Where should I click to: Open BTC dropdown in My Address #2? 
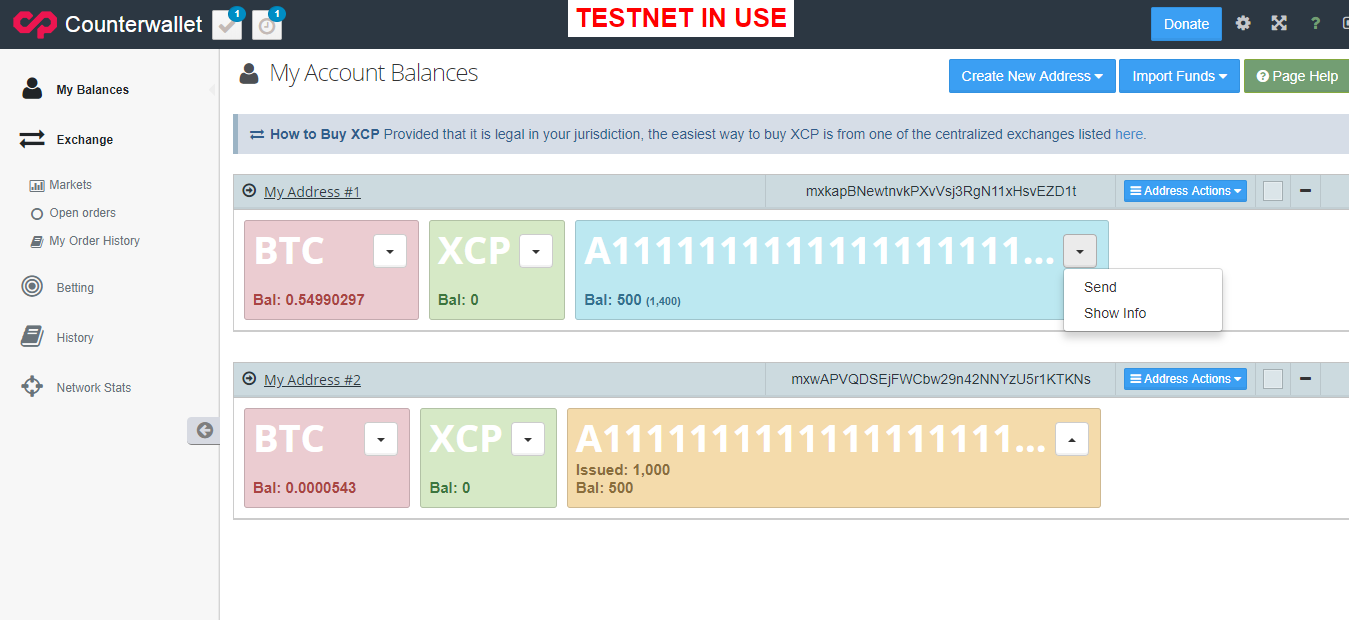(381, 439)
